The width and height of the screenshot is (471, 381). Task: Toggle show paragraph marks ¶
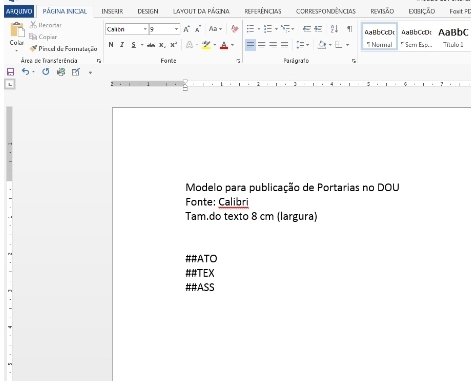pos(349,29)
